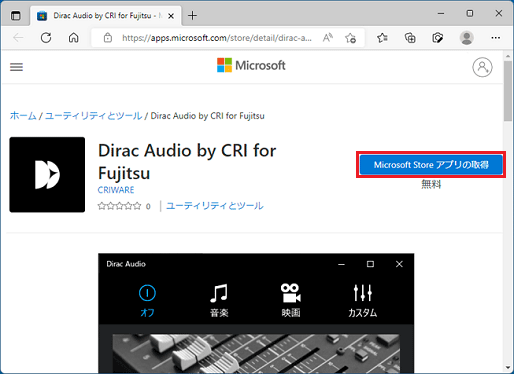This screenshot has width=514, height=374.
Task: Open ユーティリティとツール breadcrumb link
Action: point(93,116)
